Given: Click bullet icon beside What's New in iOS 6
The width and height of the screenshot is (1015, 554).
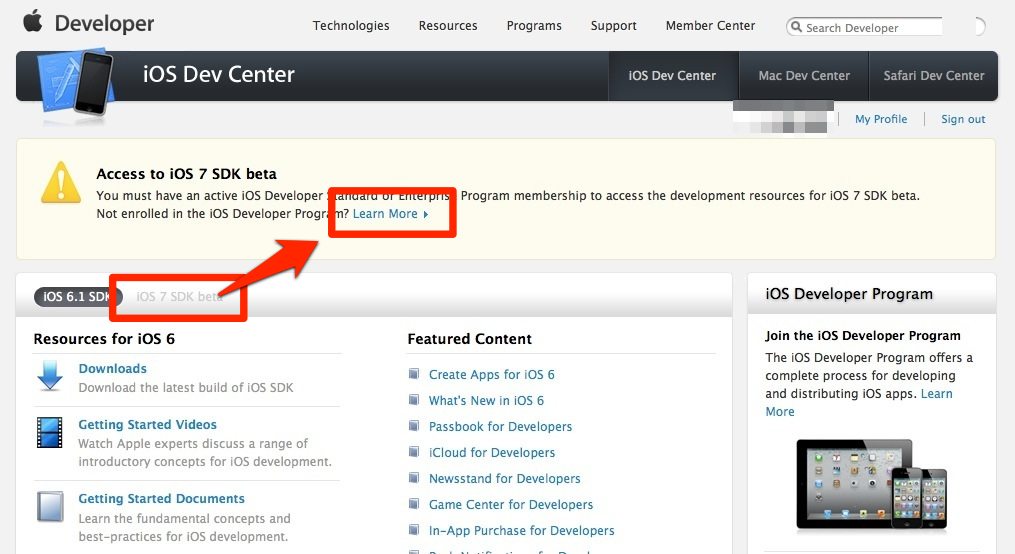Looking at the screenshot, I should pos(414,399).
